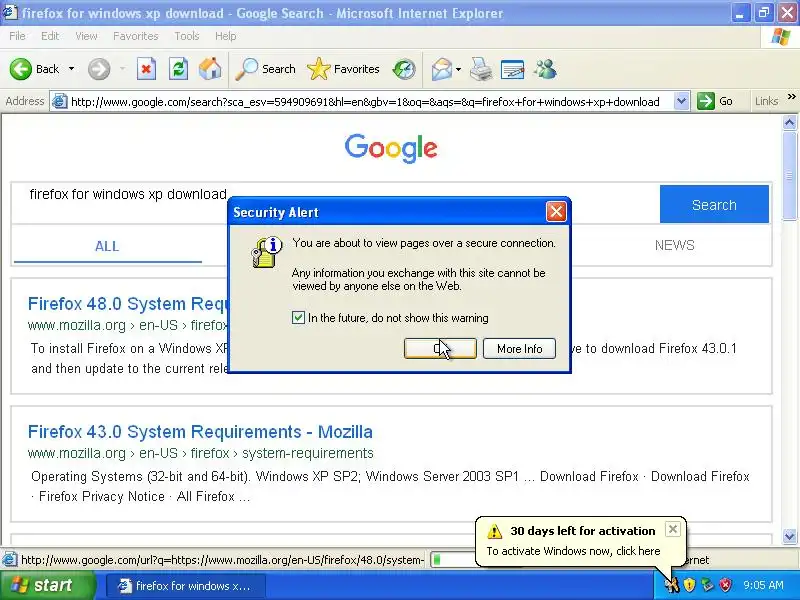Click OK in the Security Alert dialog

point(440,348)
